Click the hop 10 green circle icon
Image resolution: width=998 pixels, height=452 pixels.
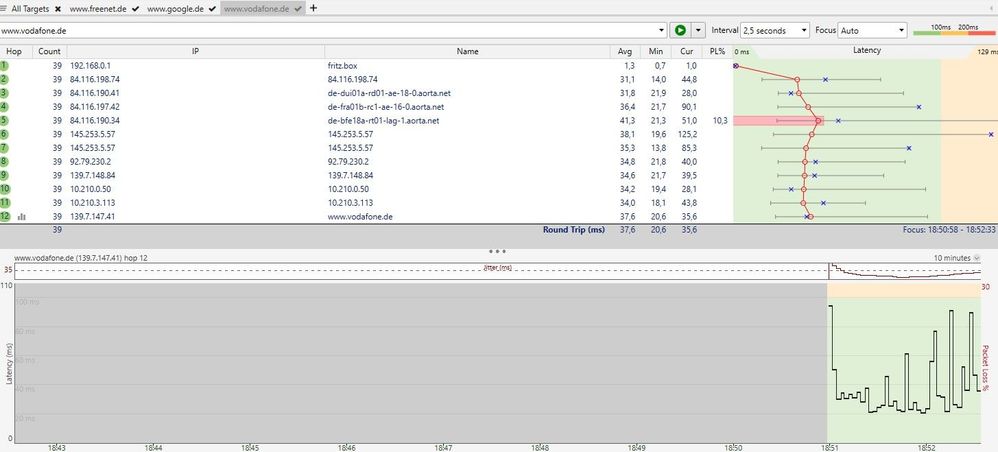coord(4,188)
